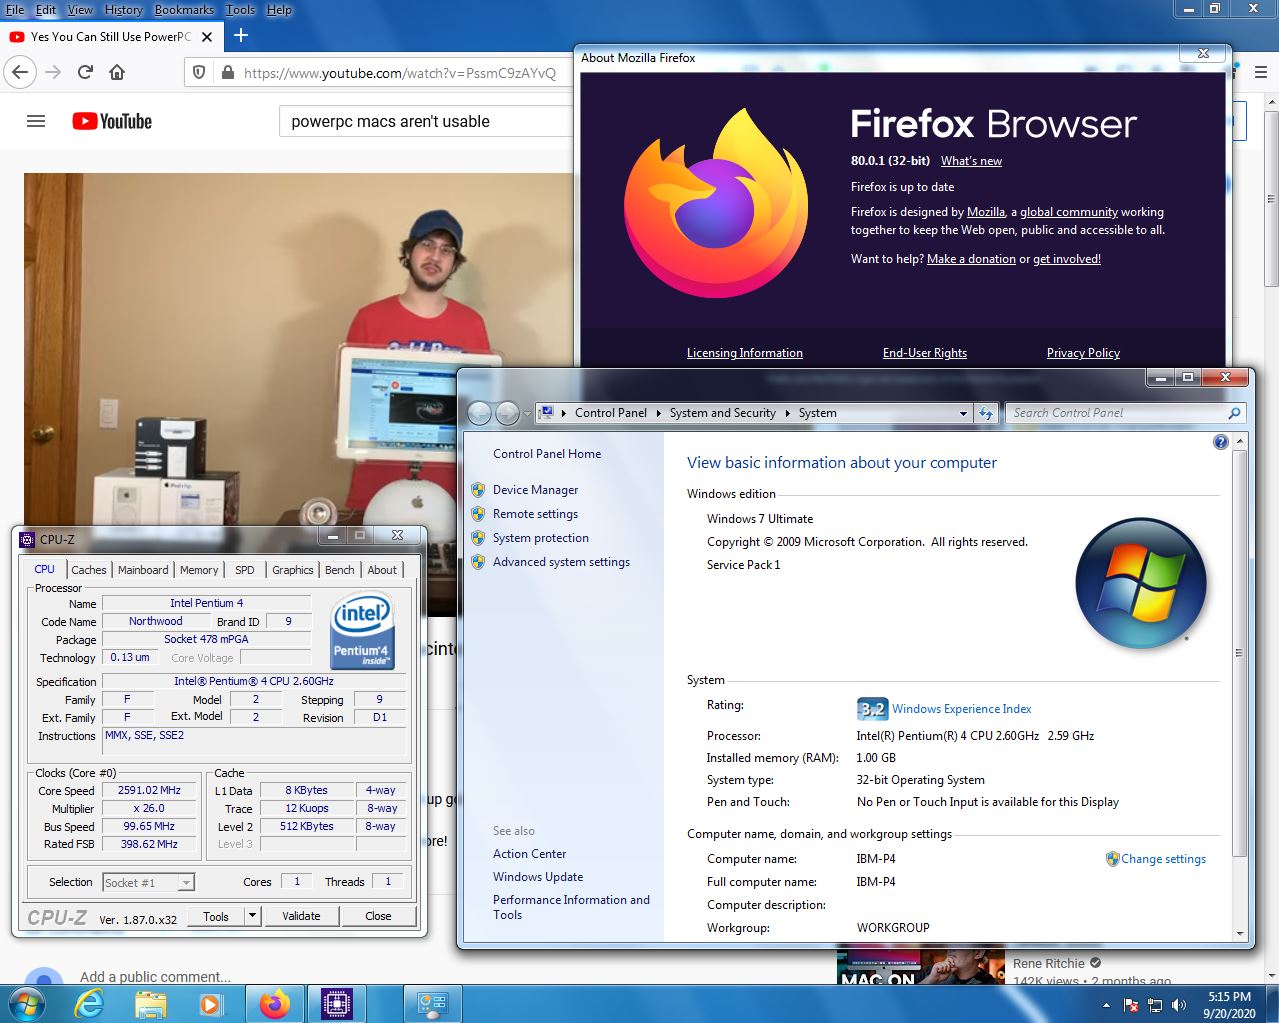Open Windows Update under See also
The image size is (1279, 1023).
(x=538, y=877)
